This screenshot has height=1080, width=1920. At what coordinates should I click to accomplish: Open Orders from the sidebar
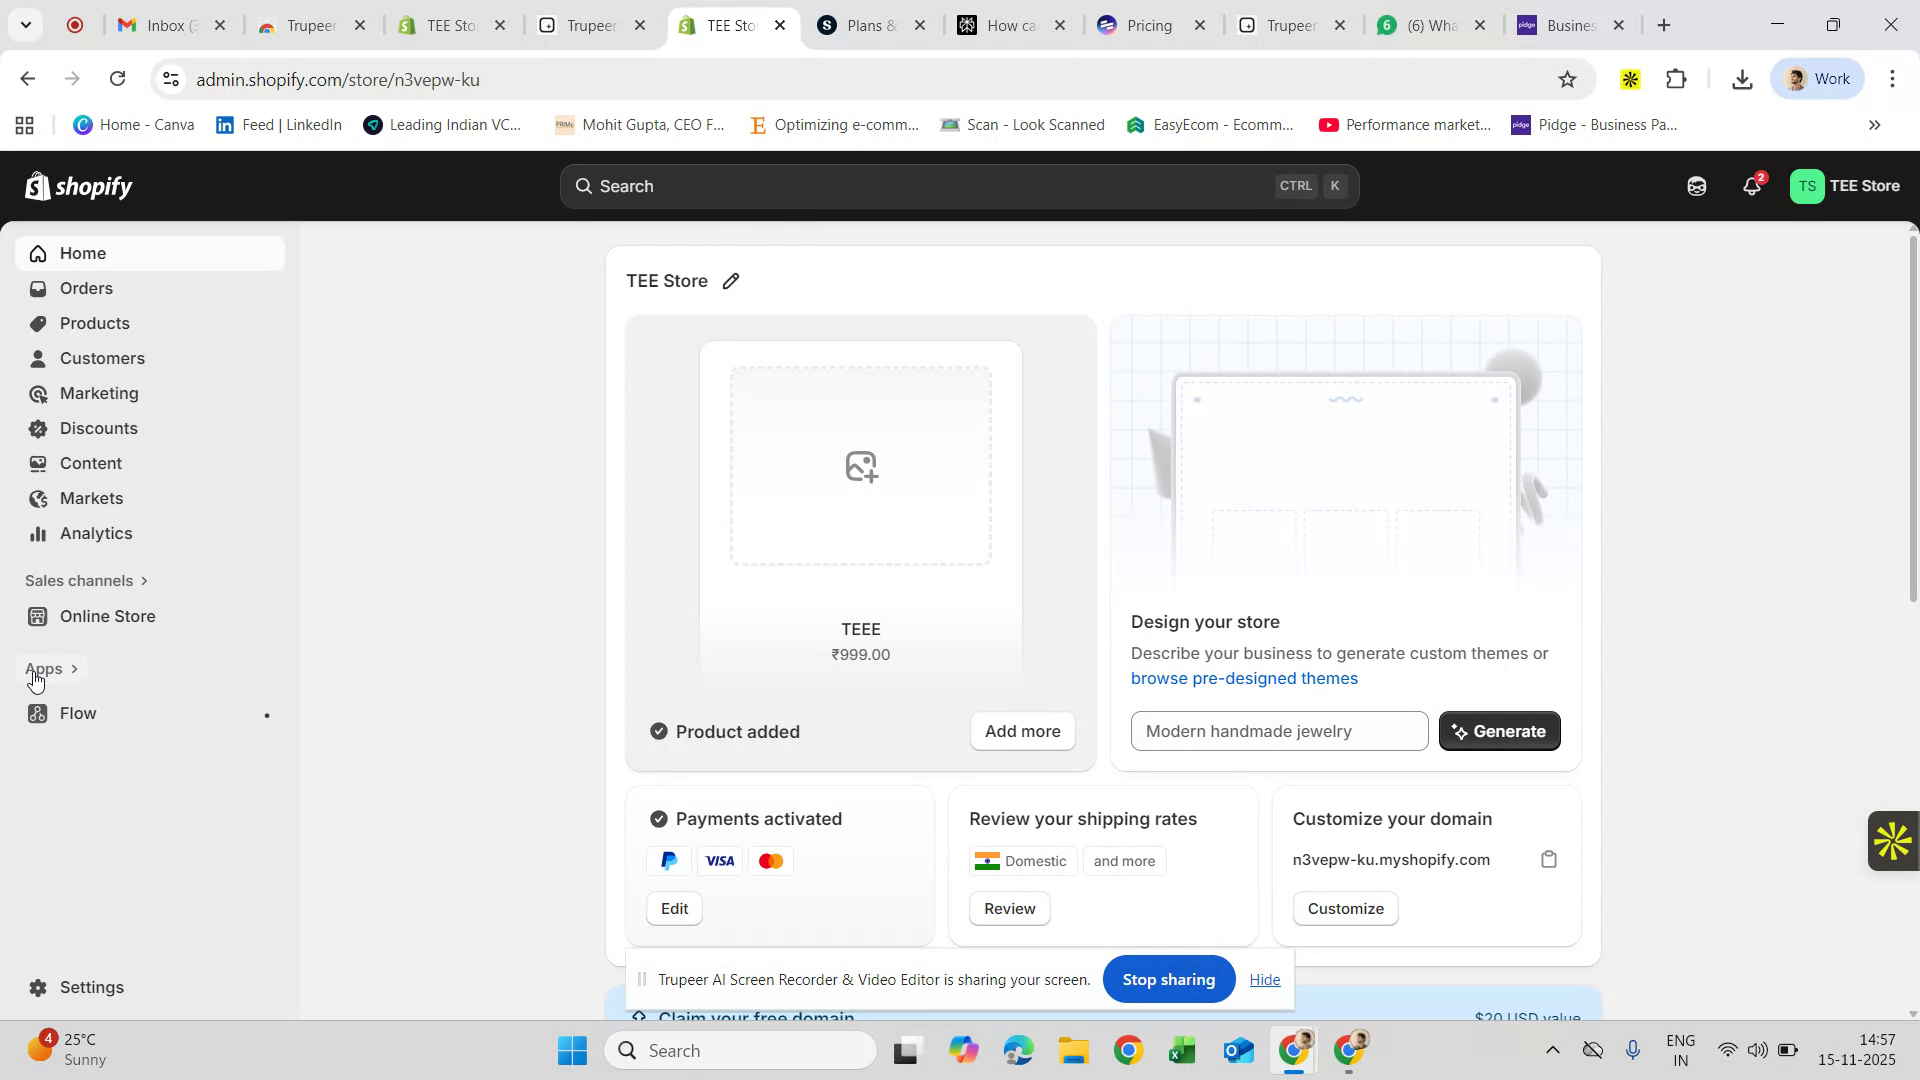[x=86, y=288]
